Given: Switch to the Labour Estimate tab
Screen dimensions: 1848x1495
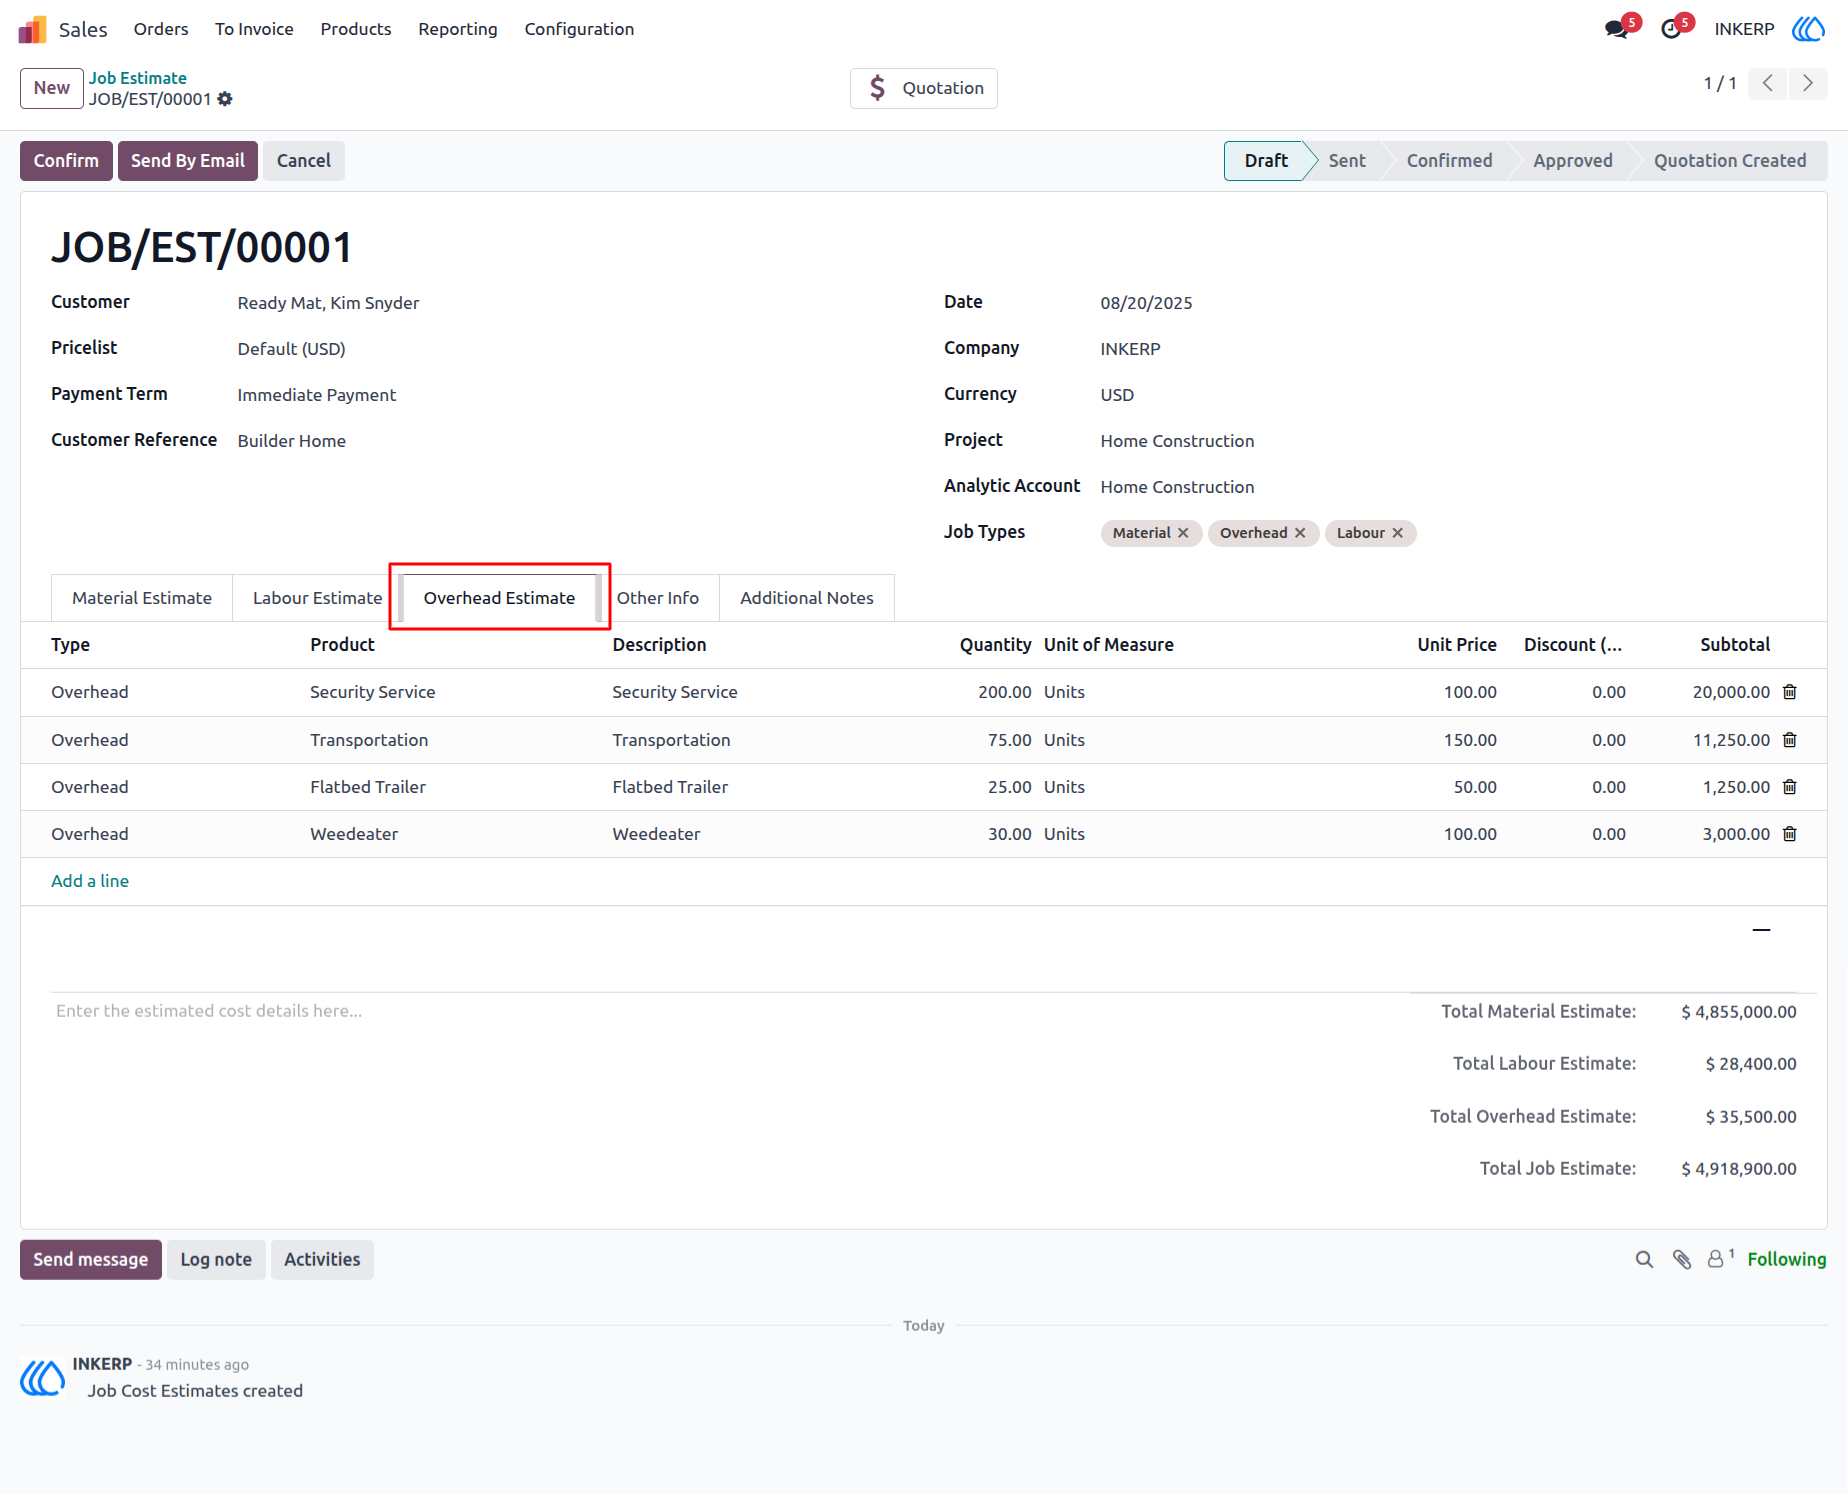Looking at the screenshot, I should (317, 598).
